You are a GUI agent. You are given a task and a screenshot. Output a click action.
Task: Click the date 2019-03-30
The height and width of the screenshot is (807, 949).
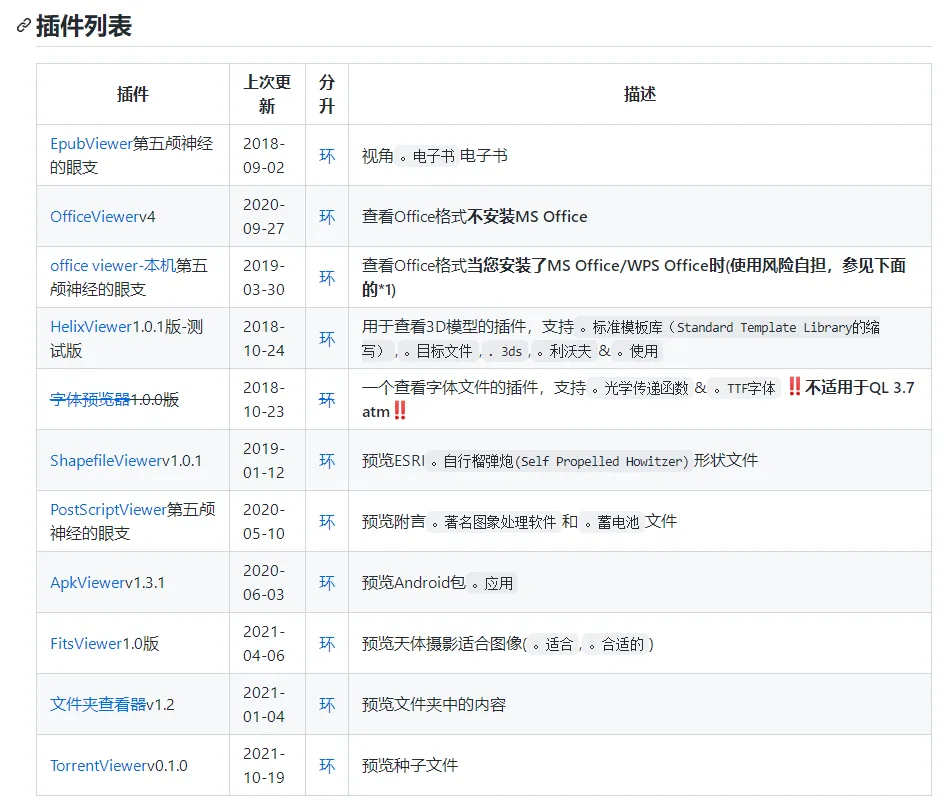264,278
